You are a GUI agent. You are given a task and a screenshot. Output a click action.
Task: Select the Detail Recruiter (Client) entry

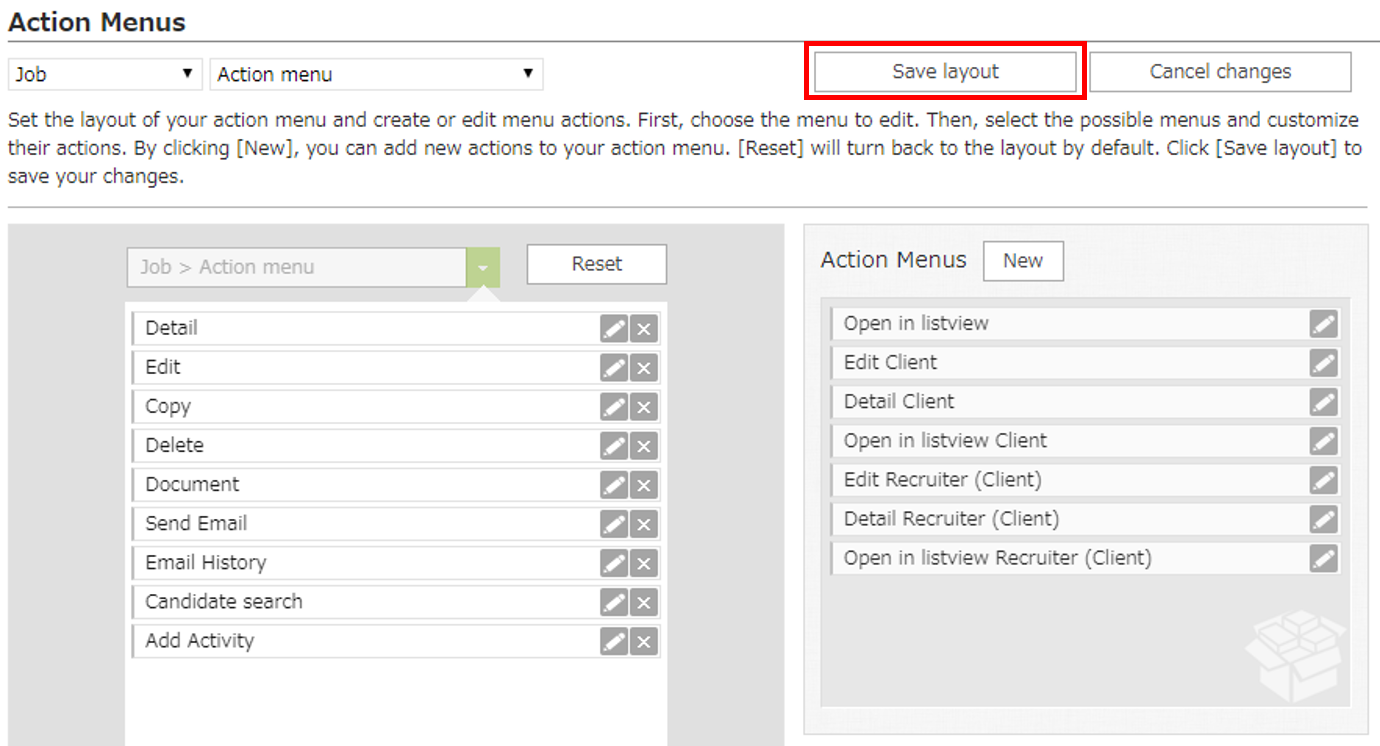point(1060,519)
